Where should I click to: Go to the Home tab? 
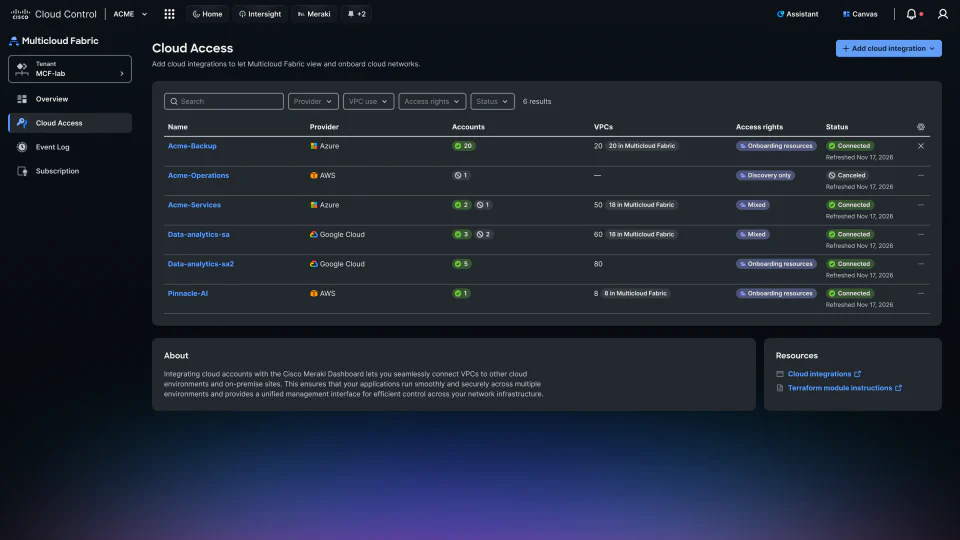pos(207,14)
